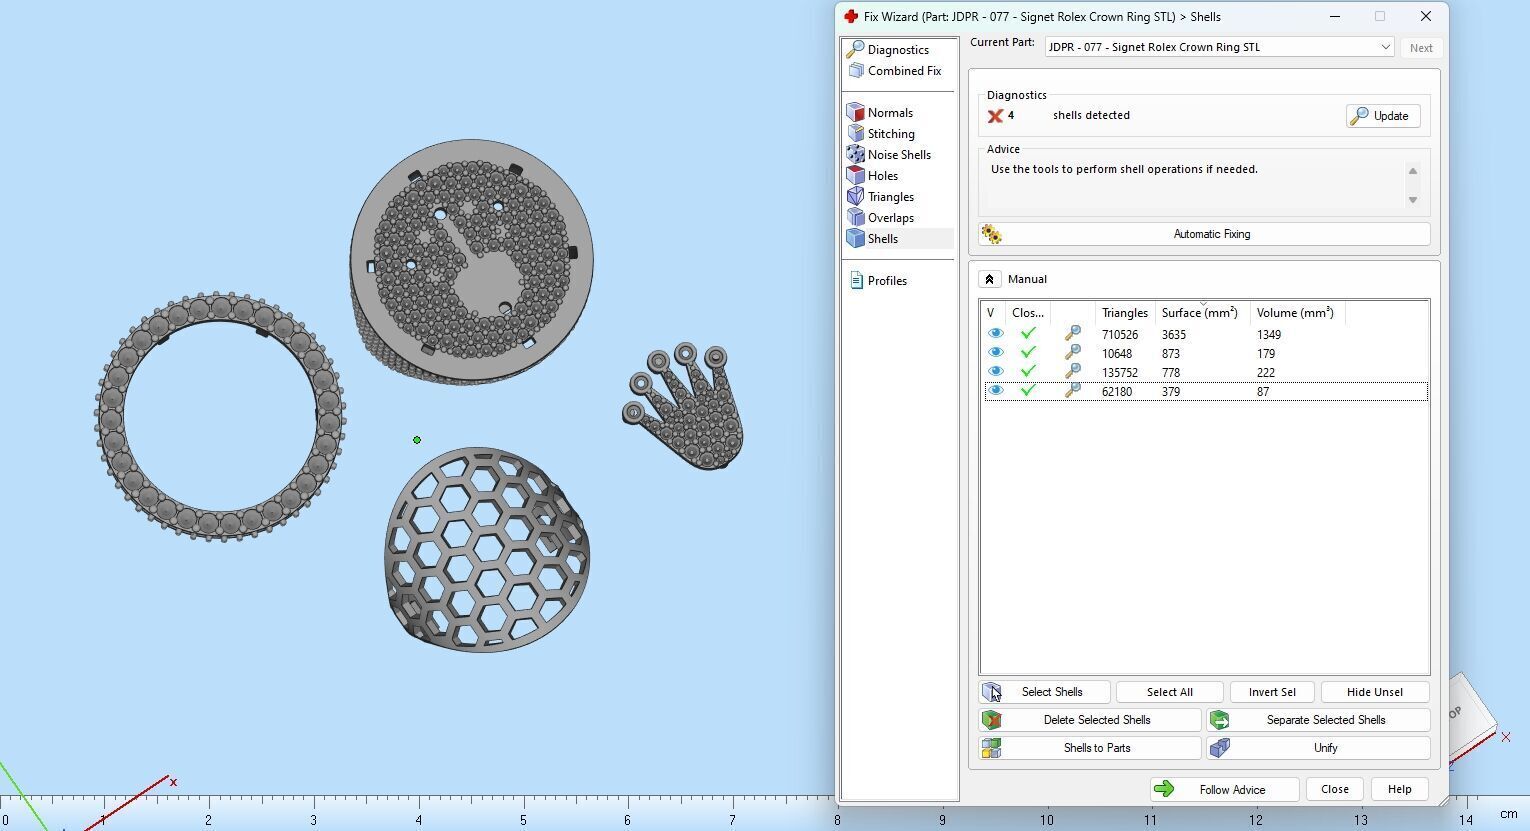Click Follow Advice button
The image size is (1530, 831).
(x=1224, y=790)
